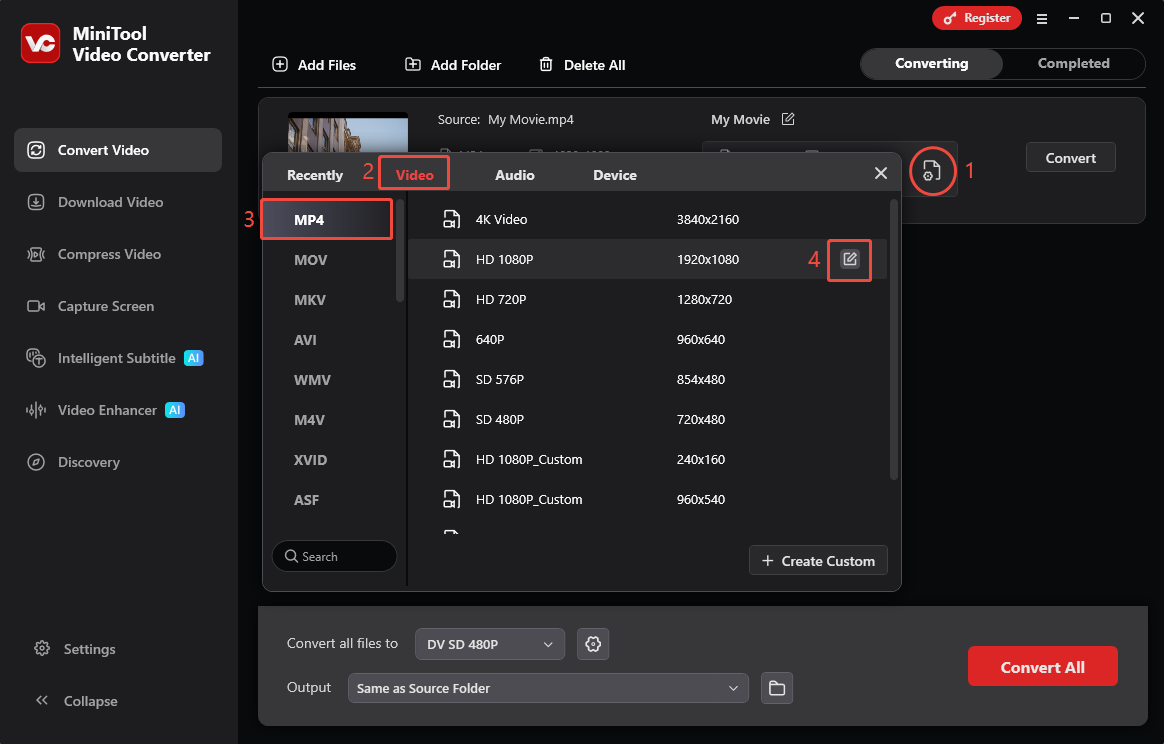Open the output format settings icon
Screen dimensions: 1164x744
(932, 172)
